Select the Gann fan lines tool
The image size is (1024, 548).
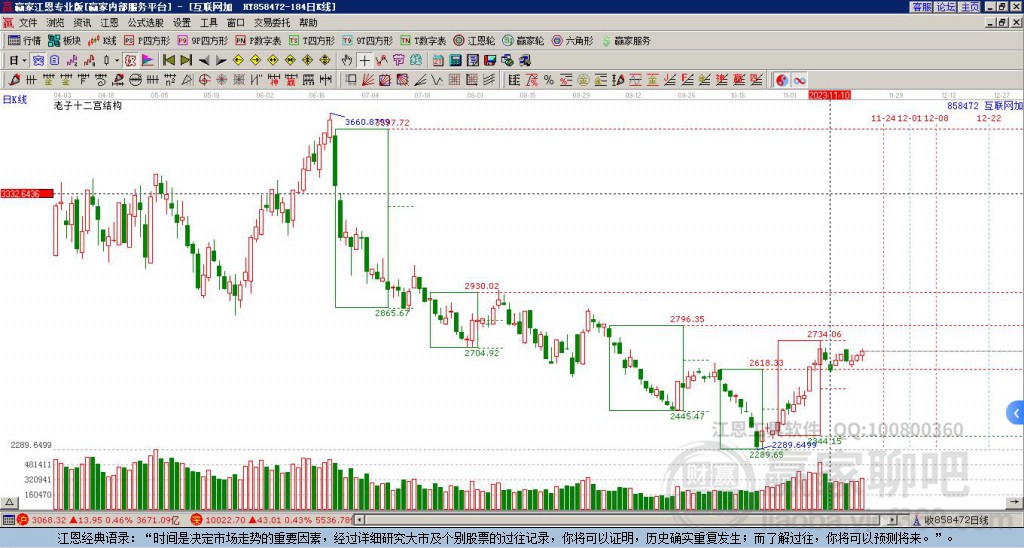click(368, 80)
